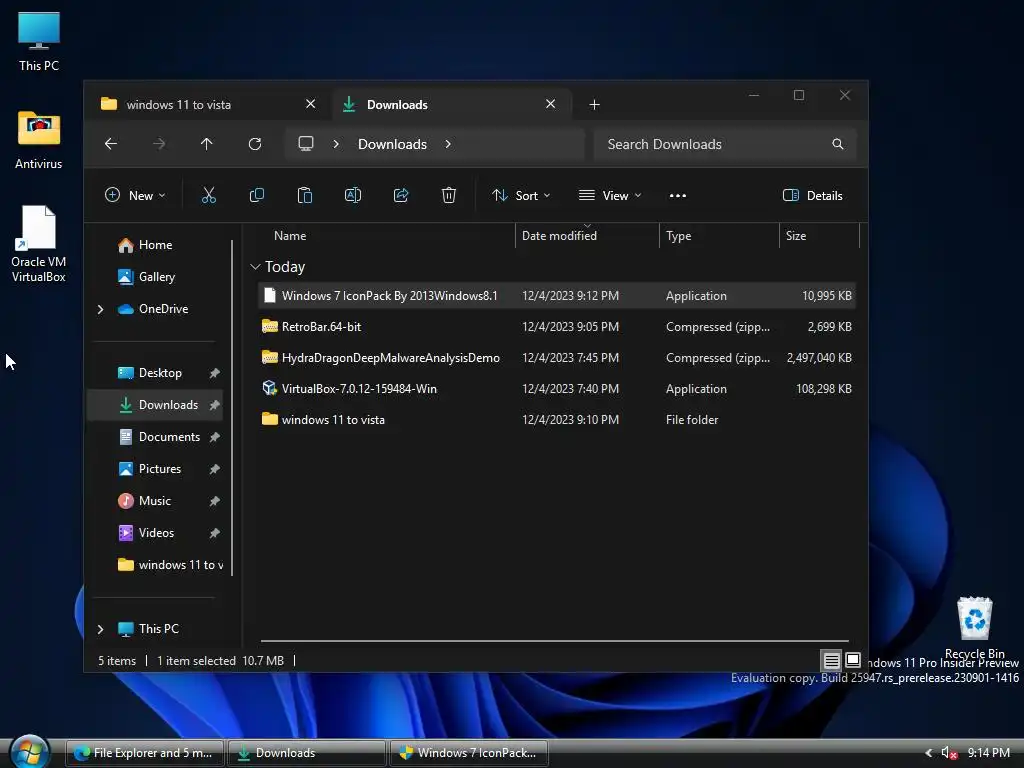Viewport: 1024px width, 768px height.
Task: Sort by Date modified column header
Action: tap(587, 236)
